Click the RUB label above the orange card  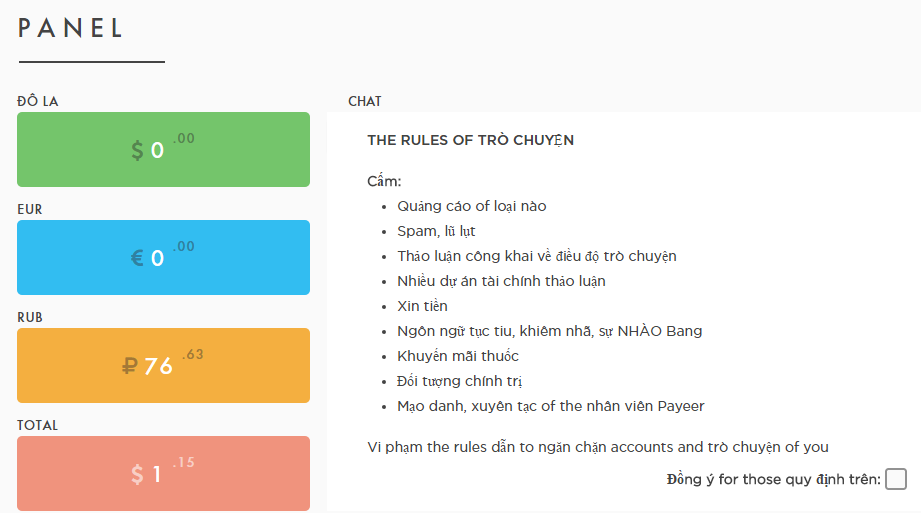click(x=30, y=317)
